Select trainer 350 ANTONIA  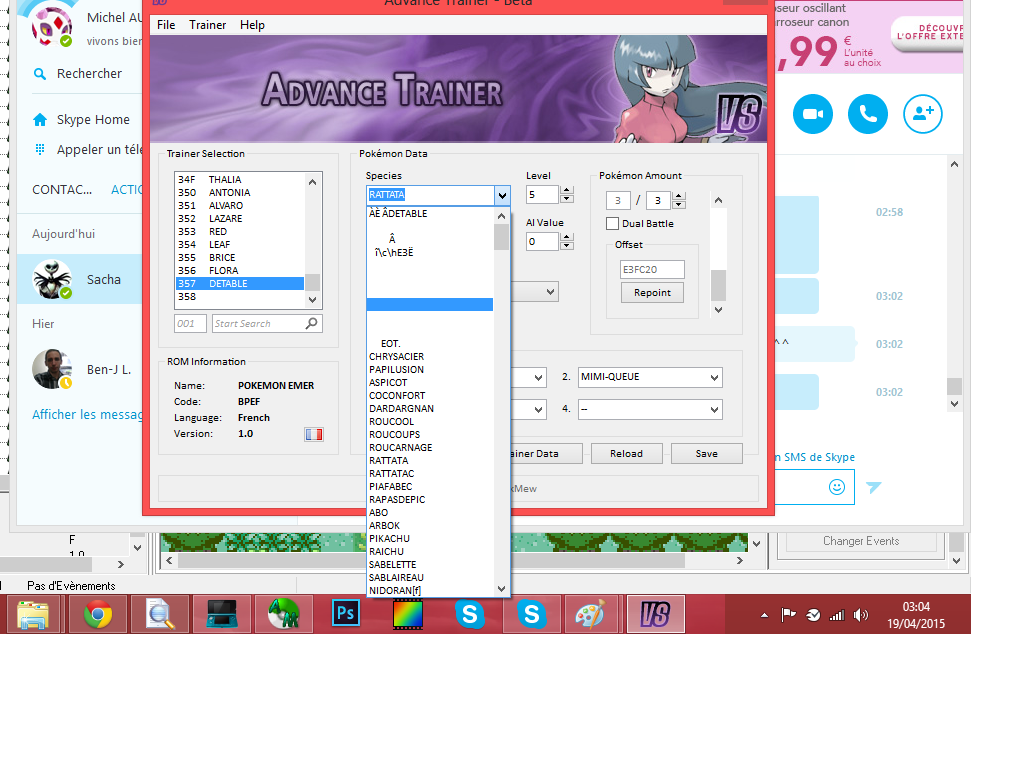pyautogui.click(x=240, y=193)
